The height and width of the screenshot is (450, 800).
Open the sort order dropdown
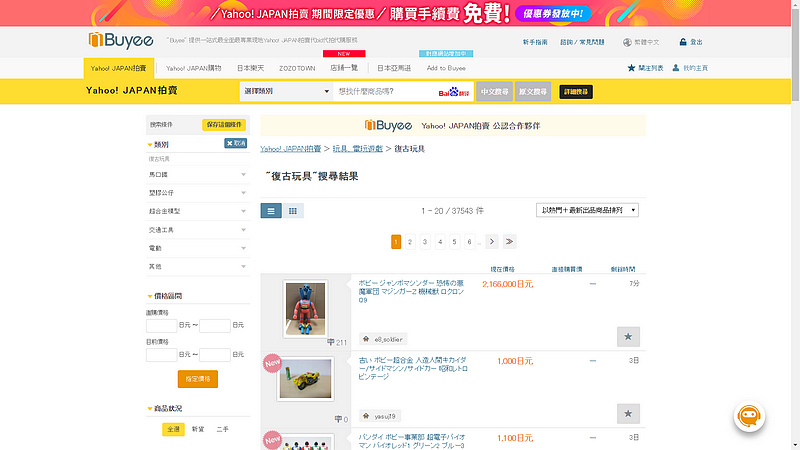[x=587, y=210]
